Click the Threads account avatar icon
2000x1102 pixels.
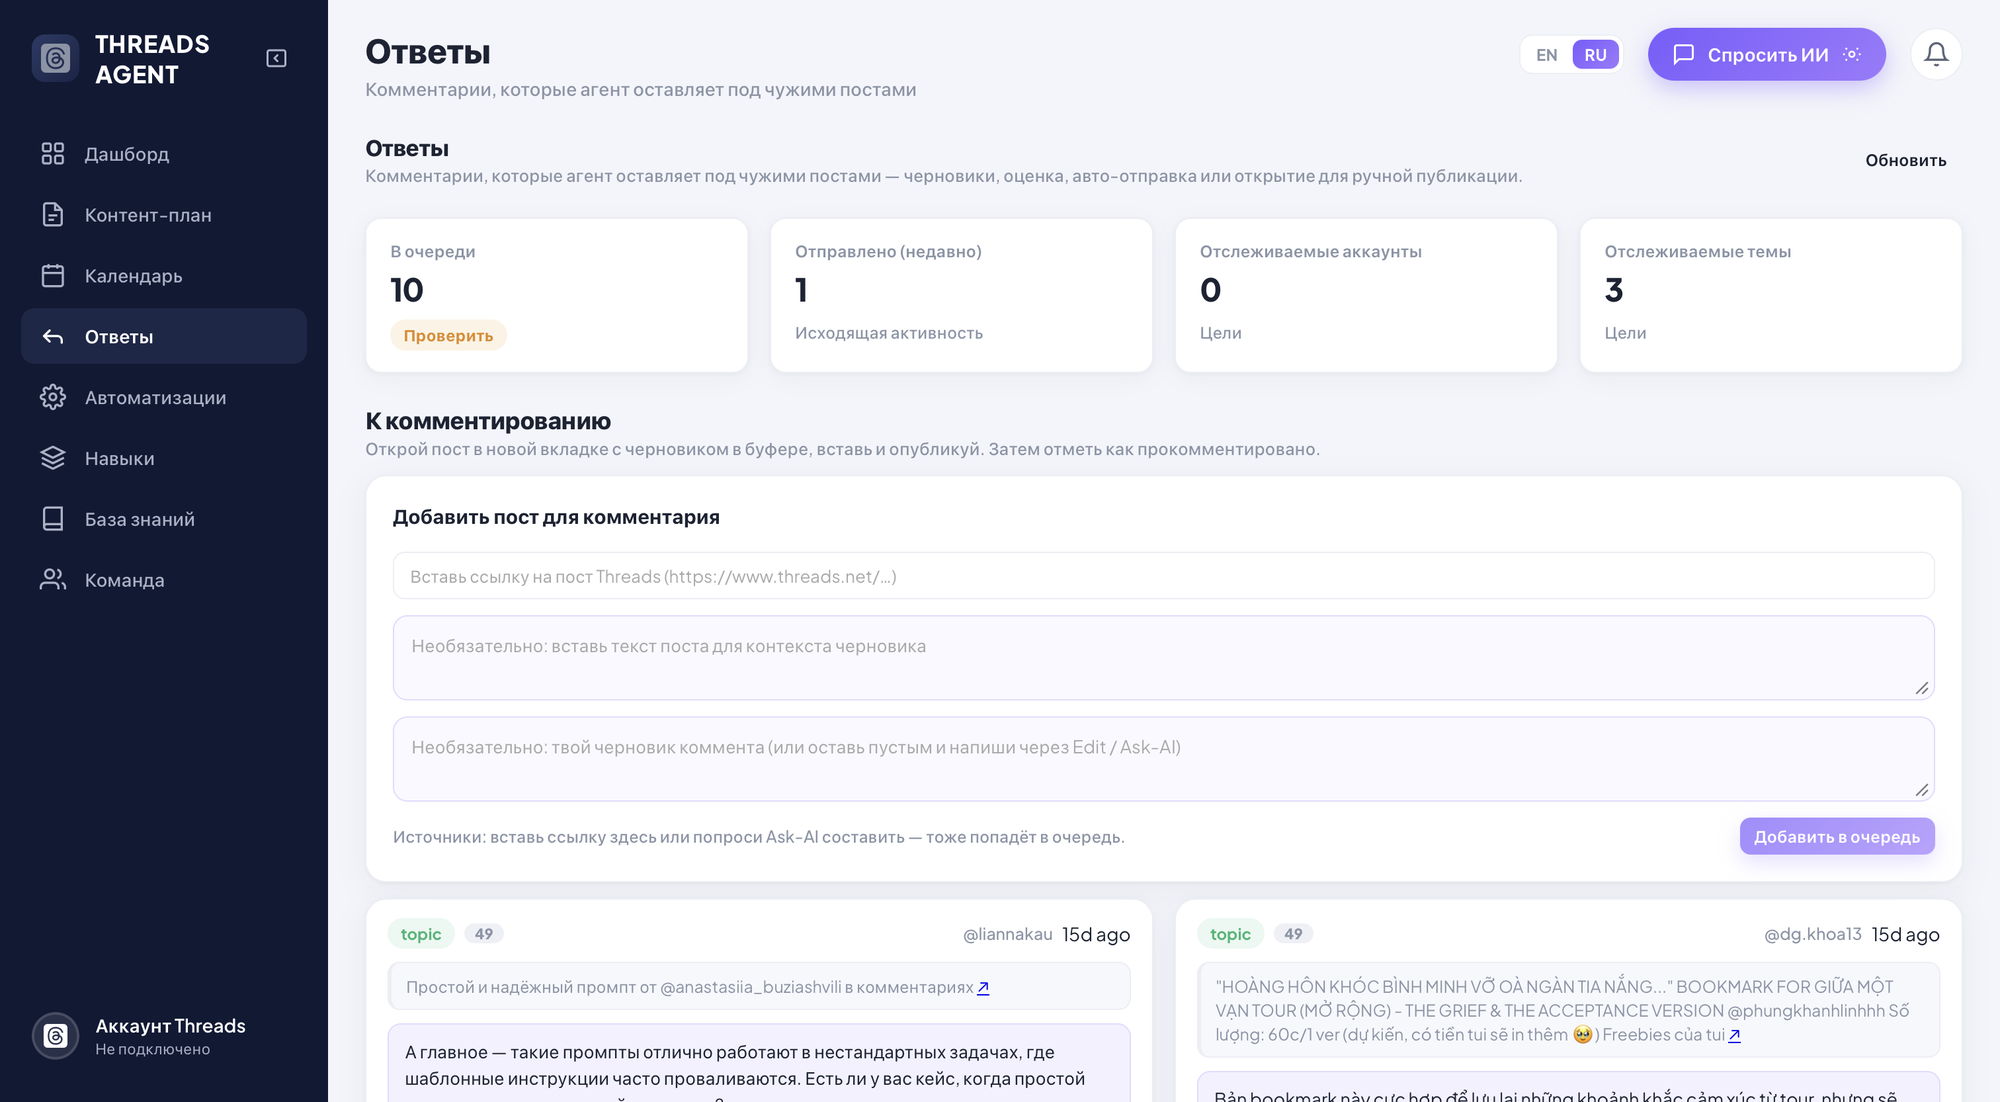(56, 1036)
